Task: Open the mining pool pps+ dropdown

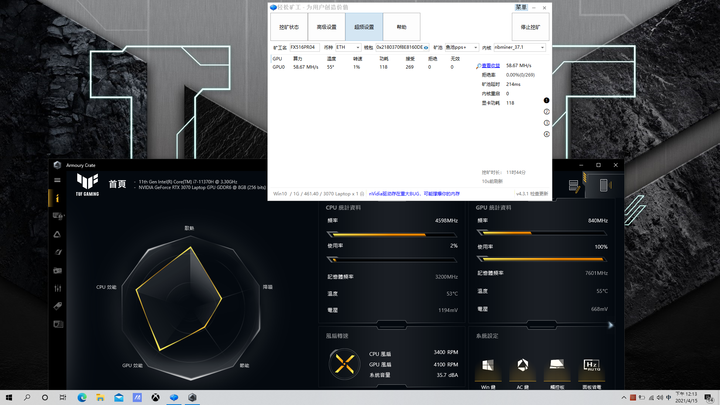Action: coord(461,47)
